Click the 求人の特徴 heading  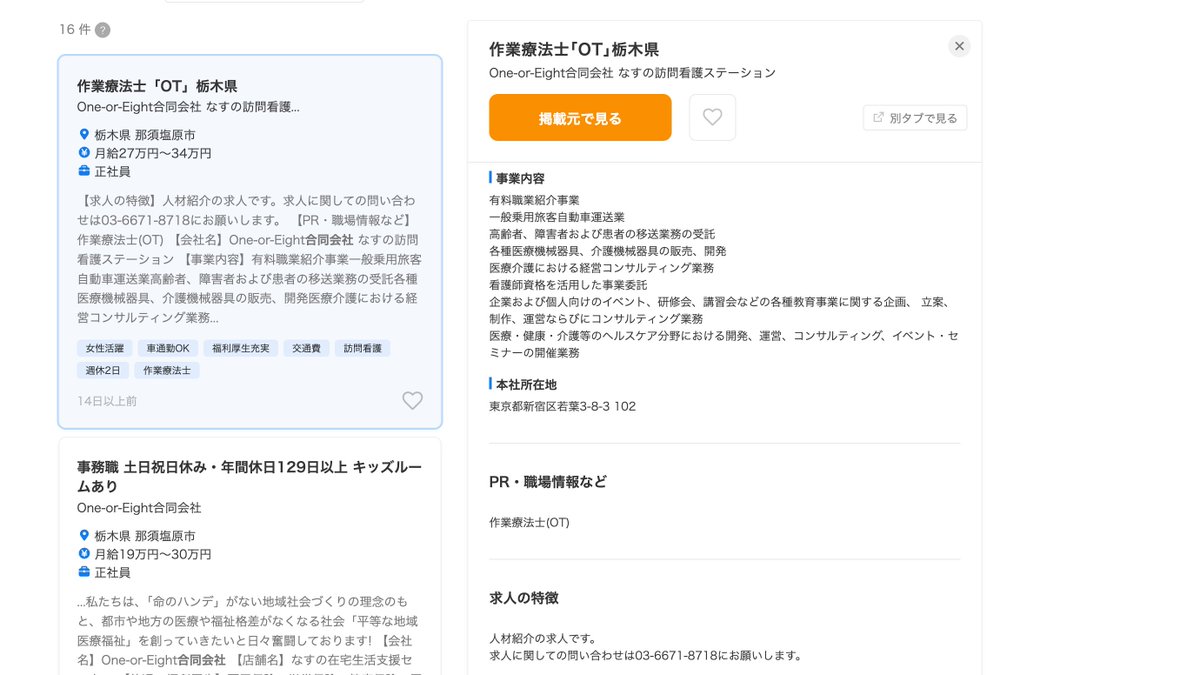point(524,597)
